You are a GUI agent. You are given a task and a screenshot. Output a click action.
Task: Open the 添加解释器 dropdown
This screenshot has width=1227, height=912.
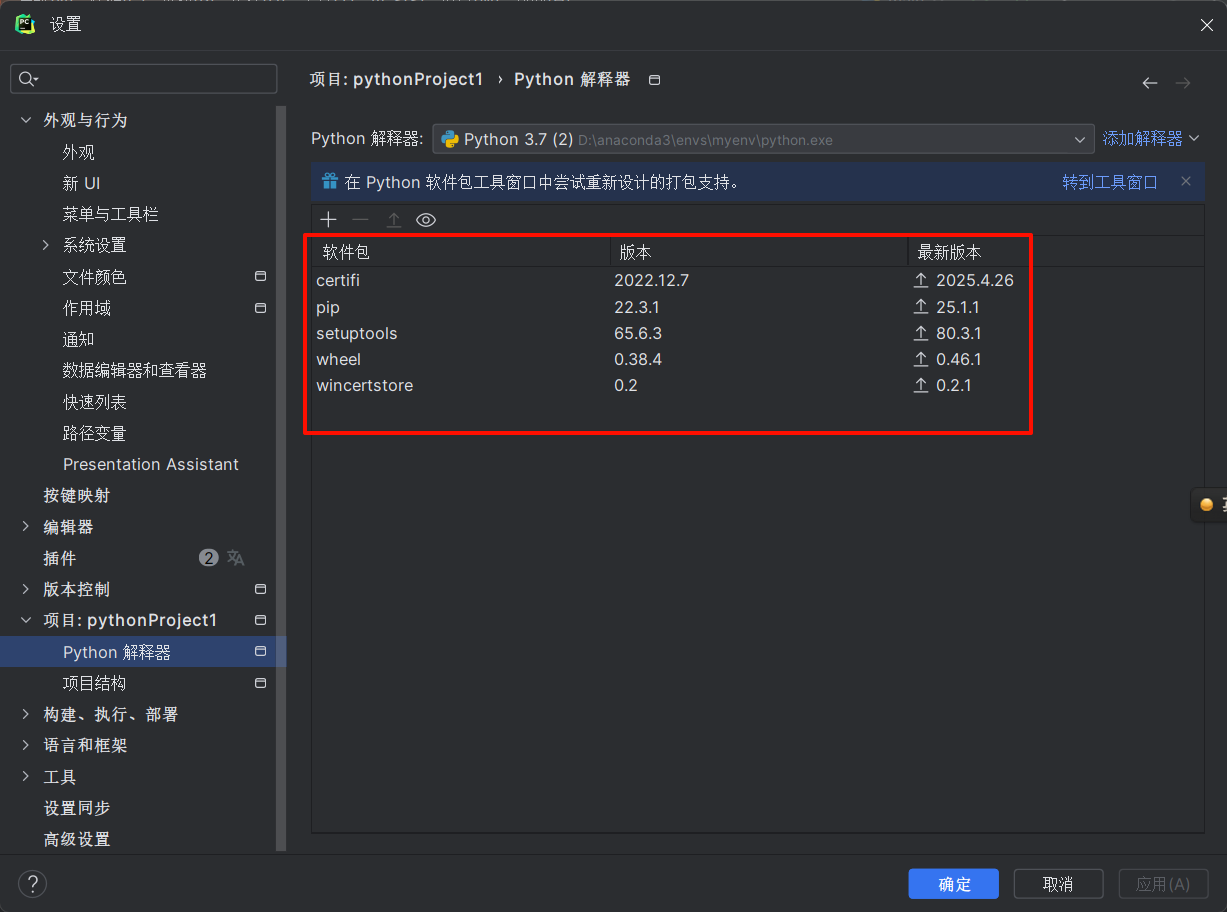coord(1150,139)
